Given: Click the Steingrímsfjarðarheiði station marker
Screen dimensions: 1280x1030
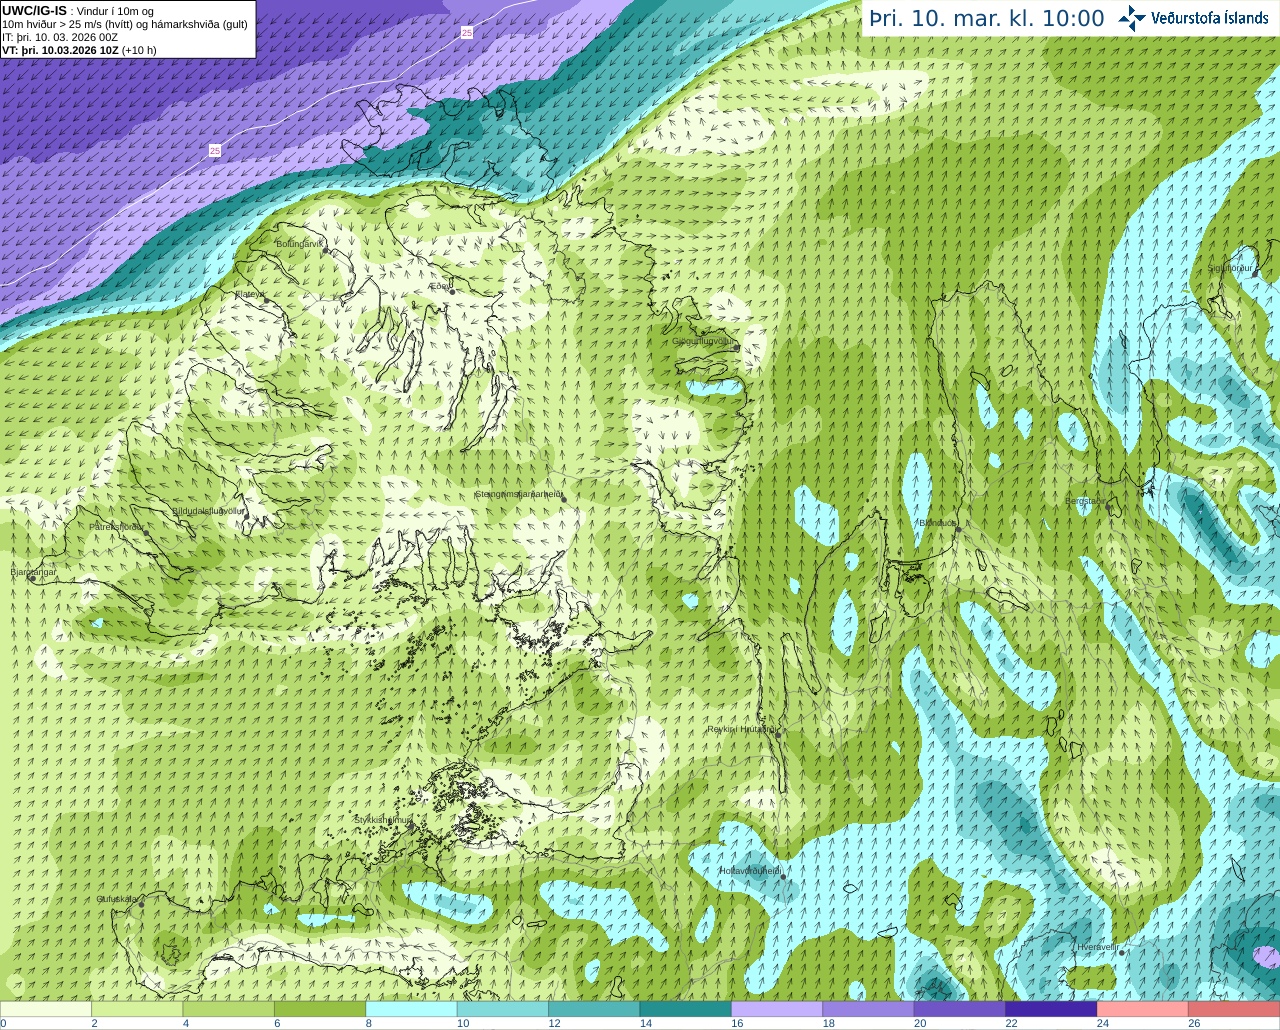Looking at the screenshot, I should (563, 499).
